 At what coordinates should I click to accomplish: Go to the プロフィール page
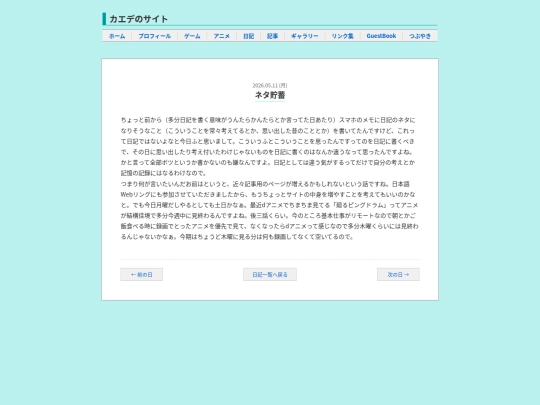click(x=154, y=36)
